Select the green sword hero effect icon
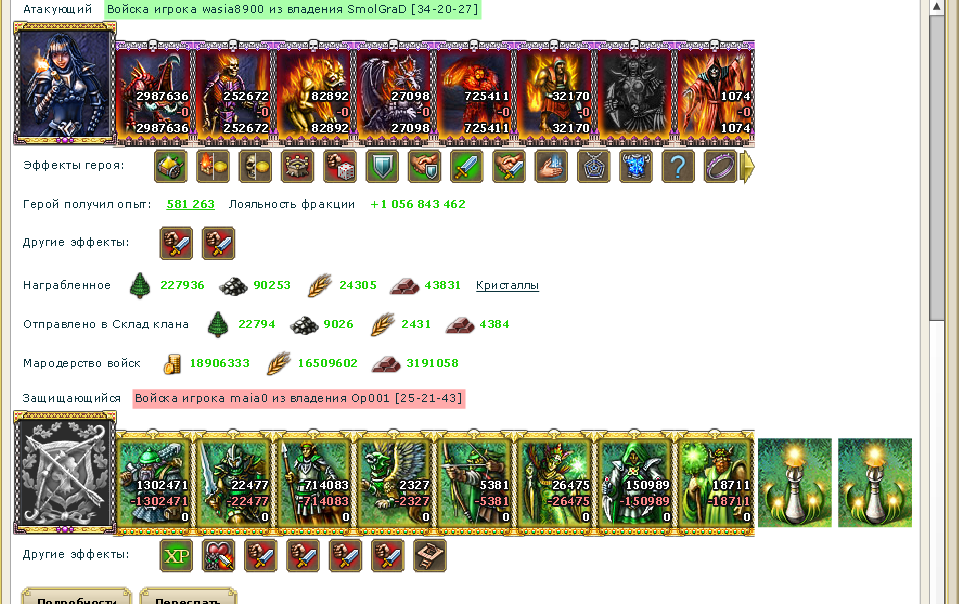The height and width of the screenshot is (604, 959). click(x=467, y=166)
